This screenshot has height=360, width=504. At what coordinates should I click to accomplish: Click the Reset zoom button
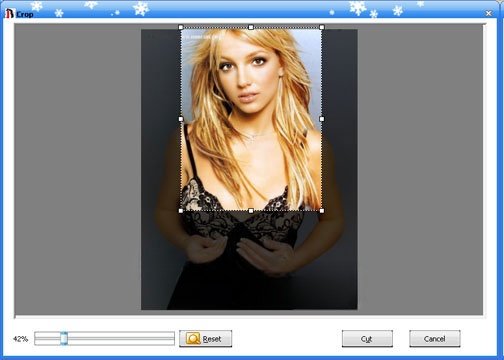click(205, 339)
